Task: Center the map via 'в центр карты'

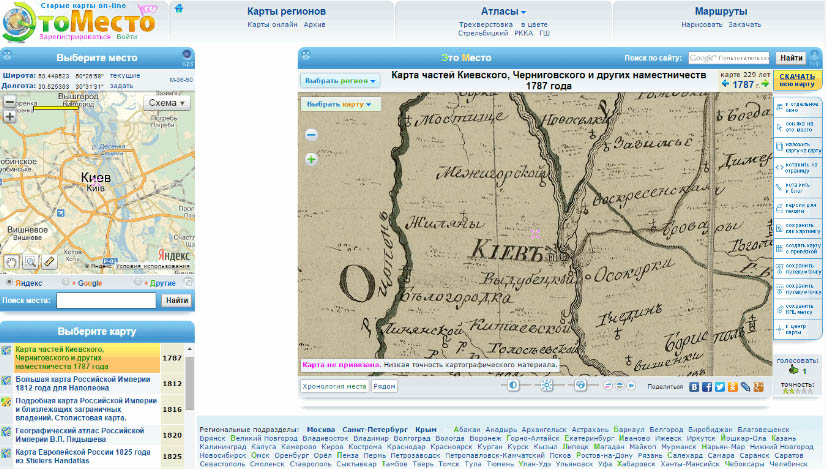Action: (x=798, y=329)
